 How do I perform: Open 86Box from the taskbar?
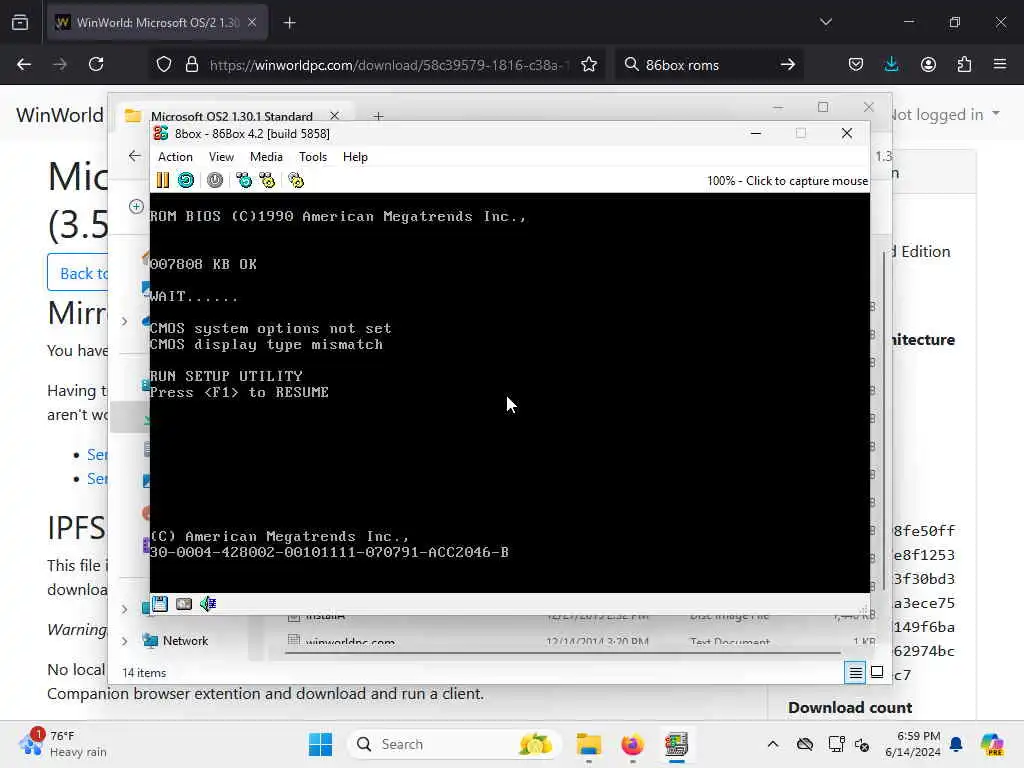click(677, 744)
